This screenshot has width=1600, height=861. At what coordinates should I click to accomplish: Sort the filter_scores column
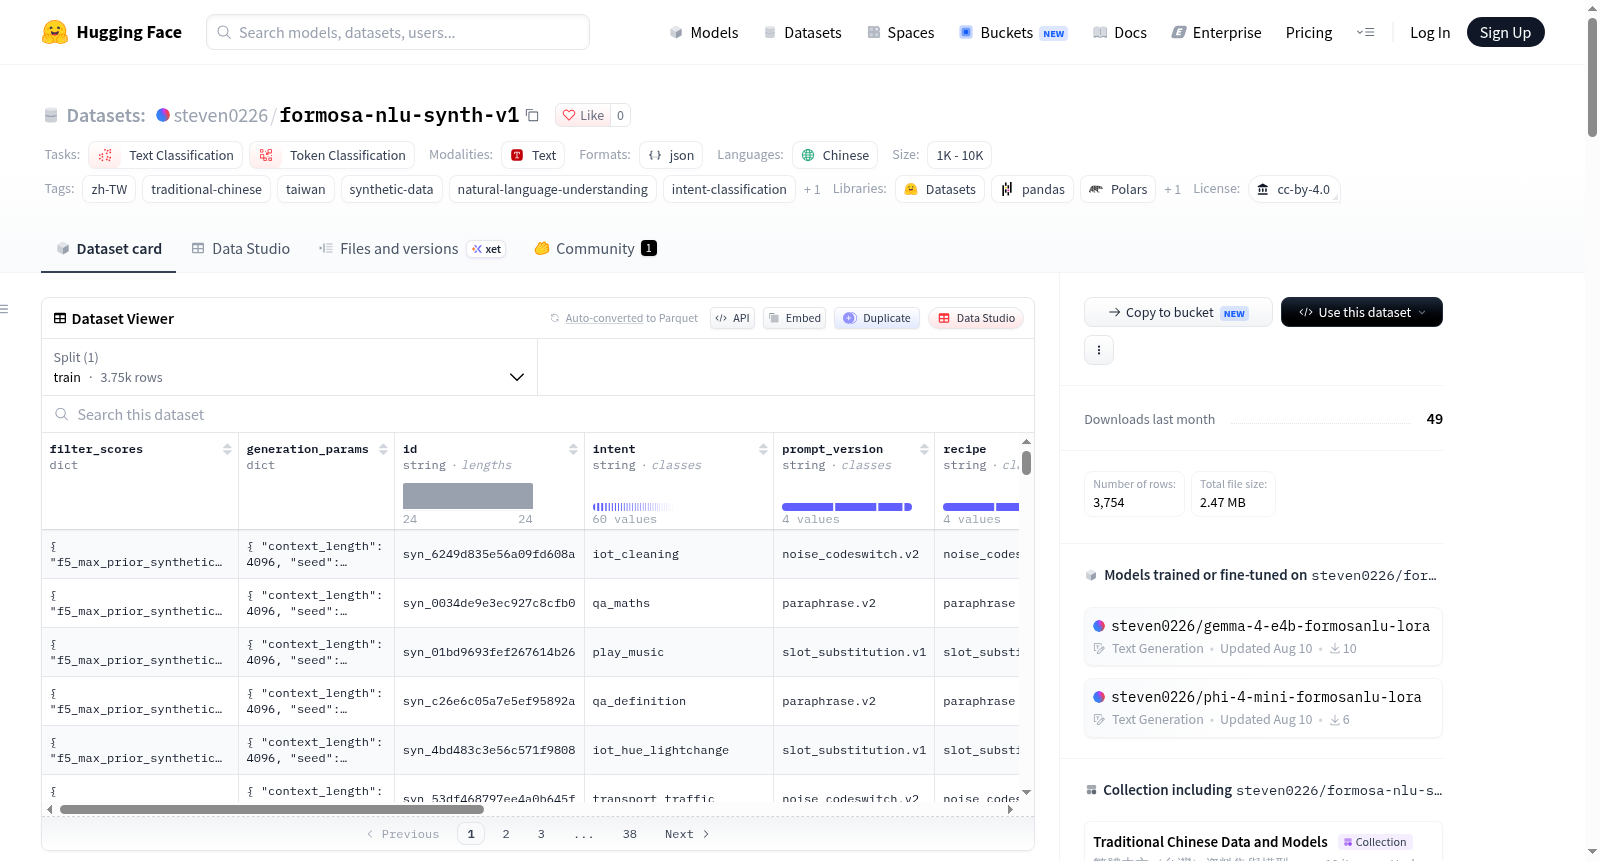(x=228, y=449)
